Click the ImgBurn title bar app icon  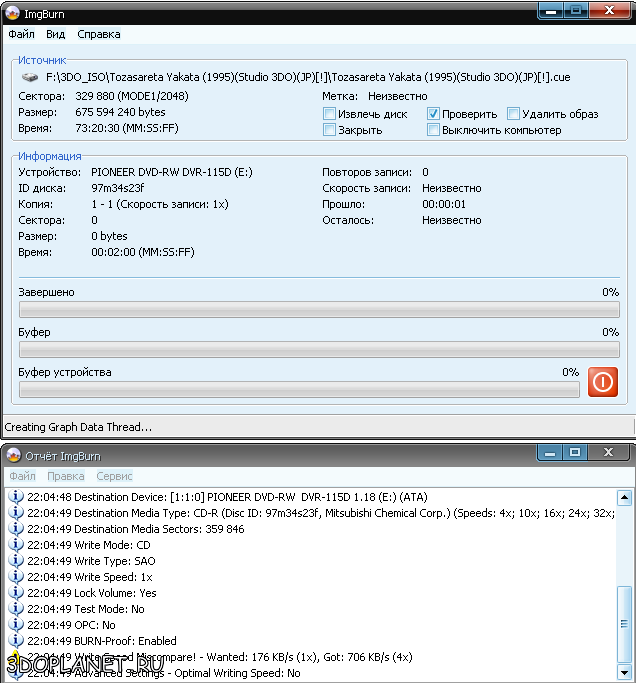point(14,11)
